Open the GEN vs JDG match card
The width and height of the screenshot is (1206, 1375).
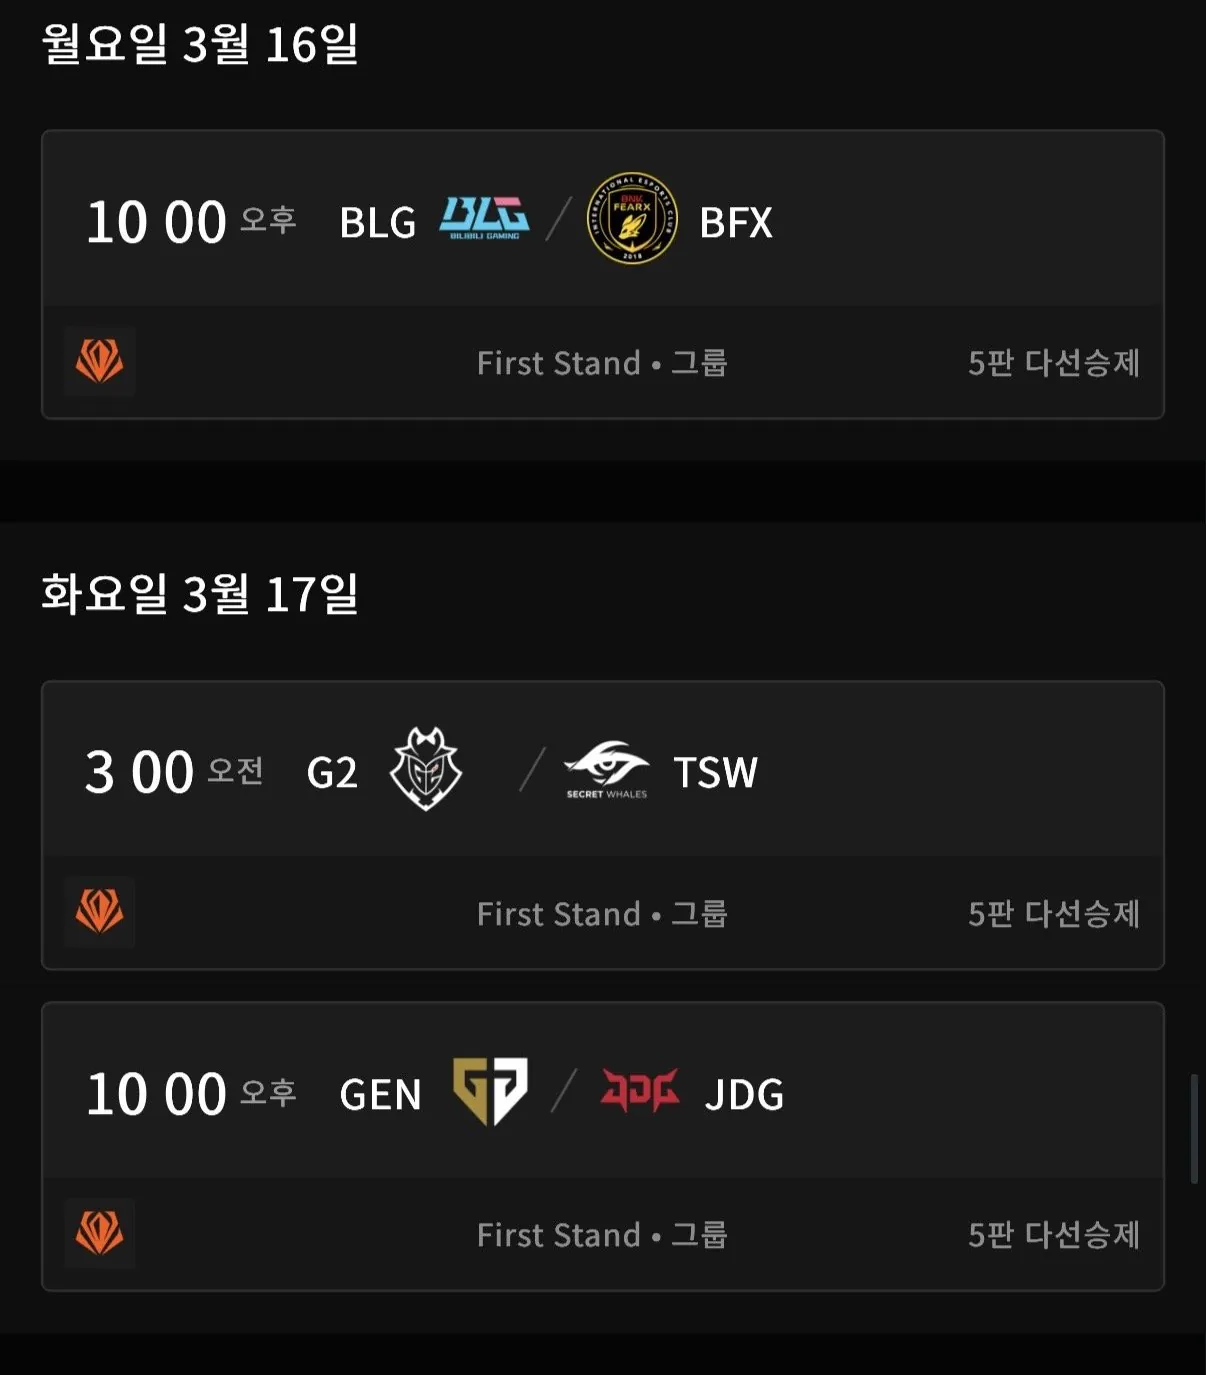603,1146
